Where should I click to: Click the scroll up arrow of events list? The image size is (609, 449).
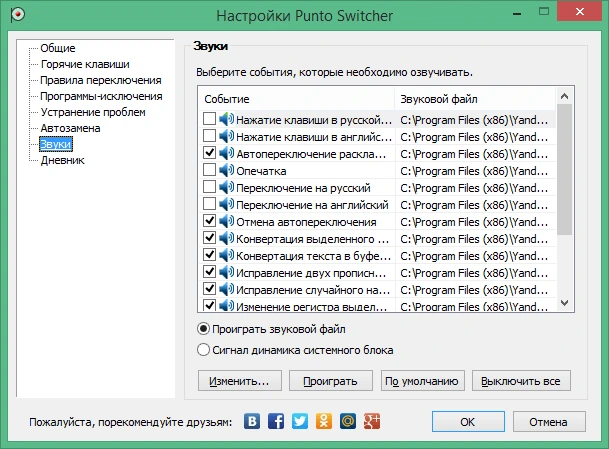564,96
